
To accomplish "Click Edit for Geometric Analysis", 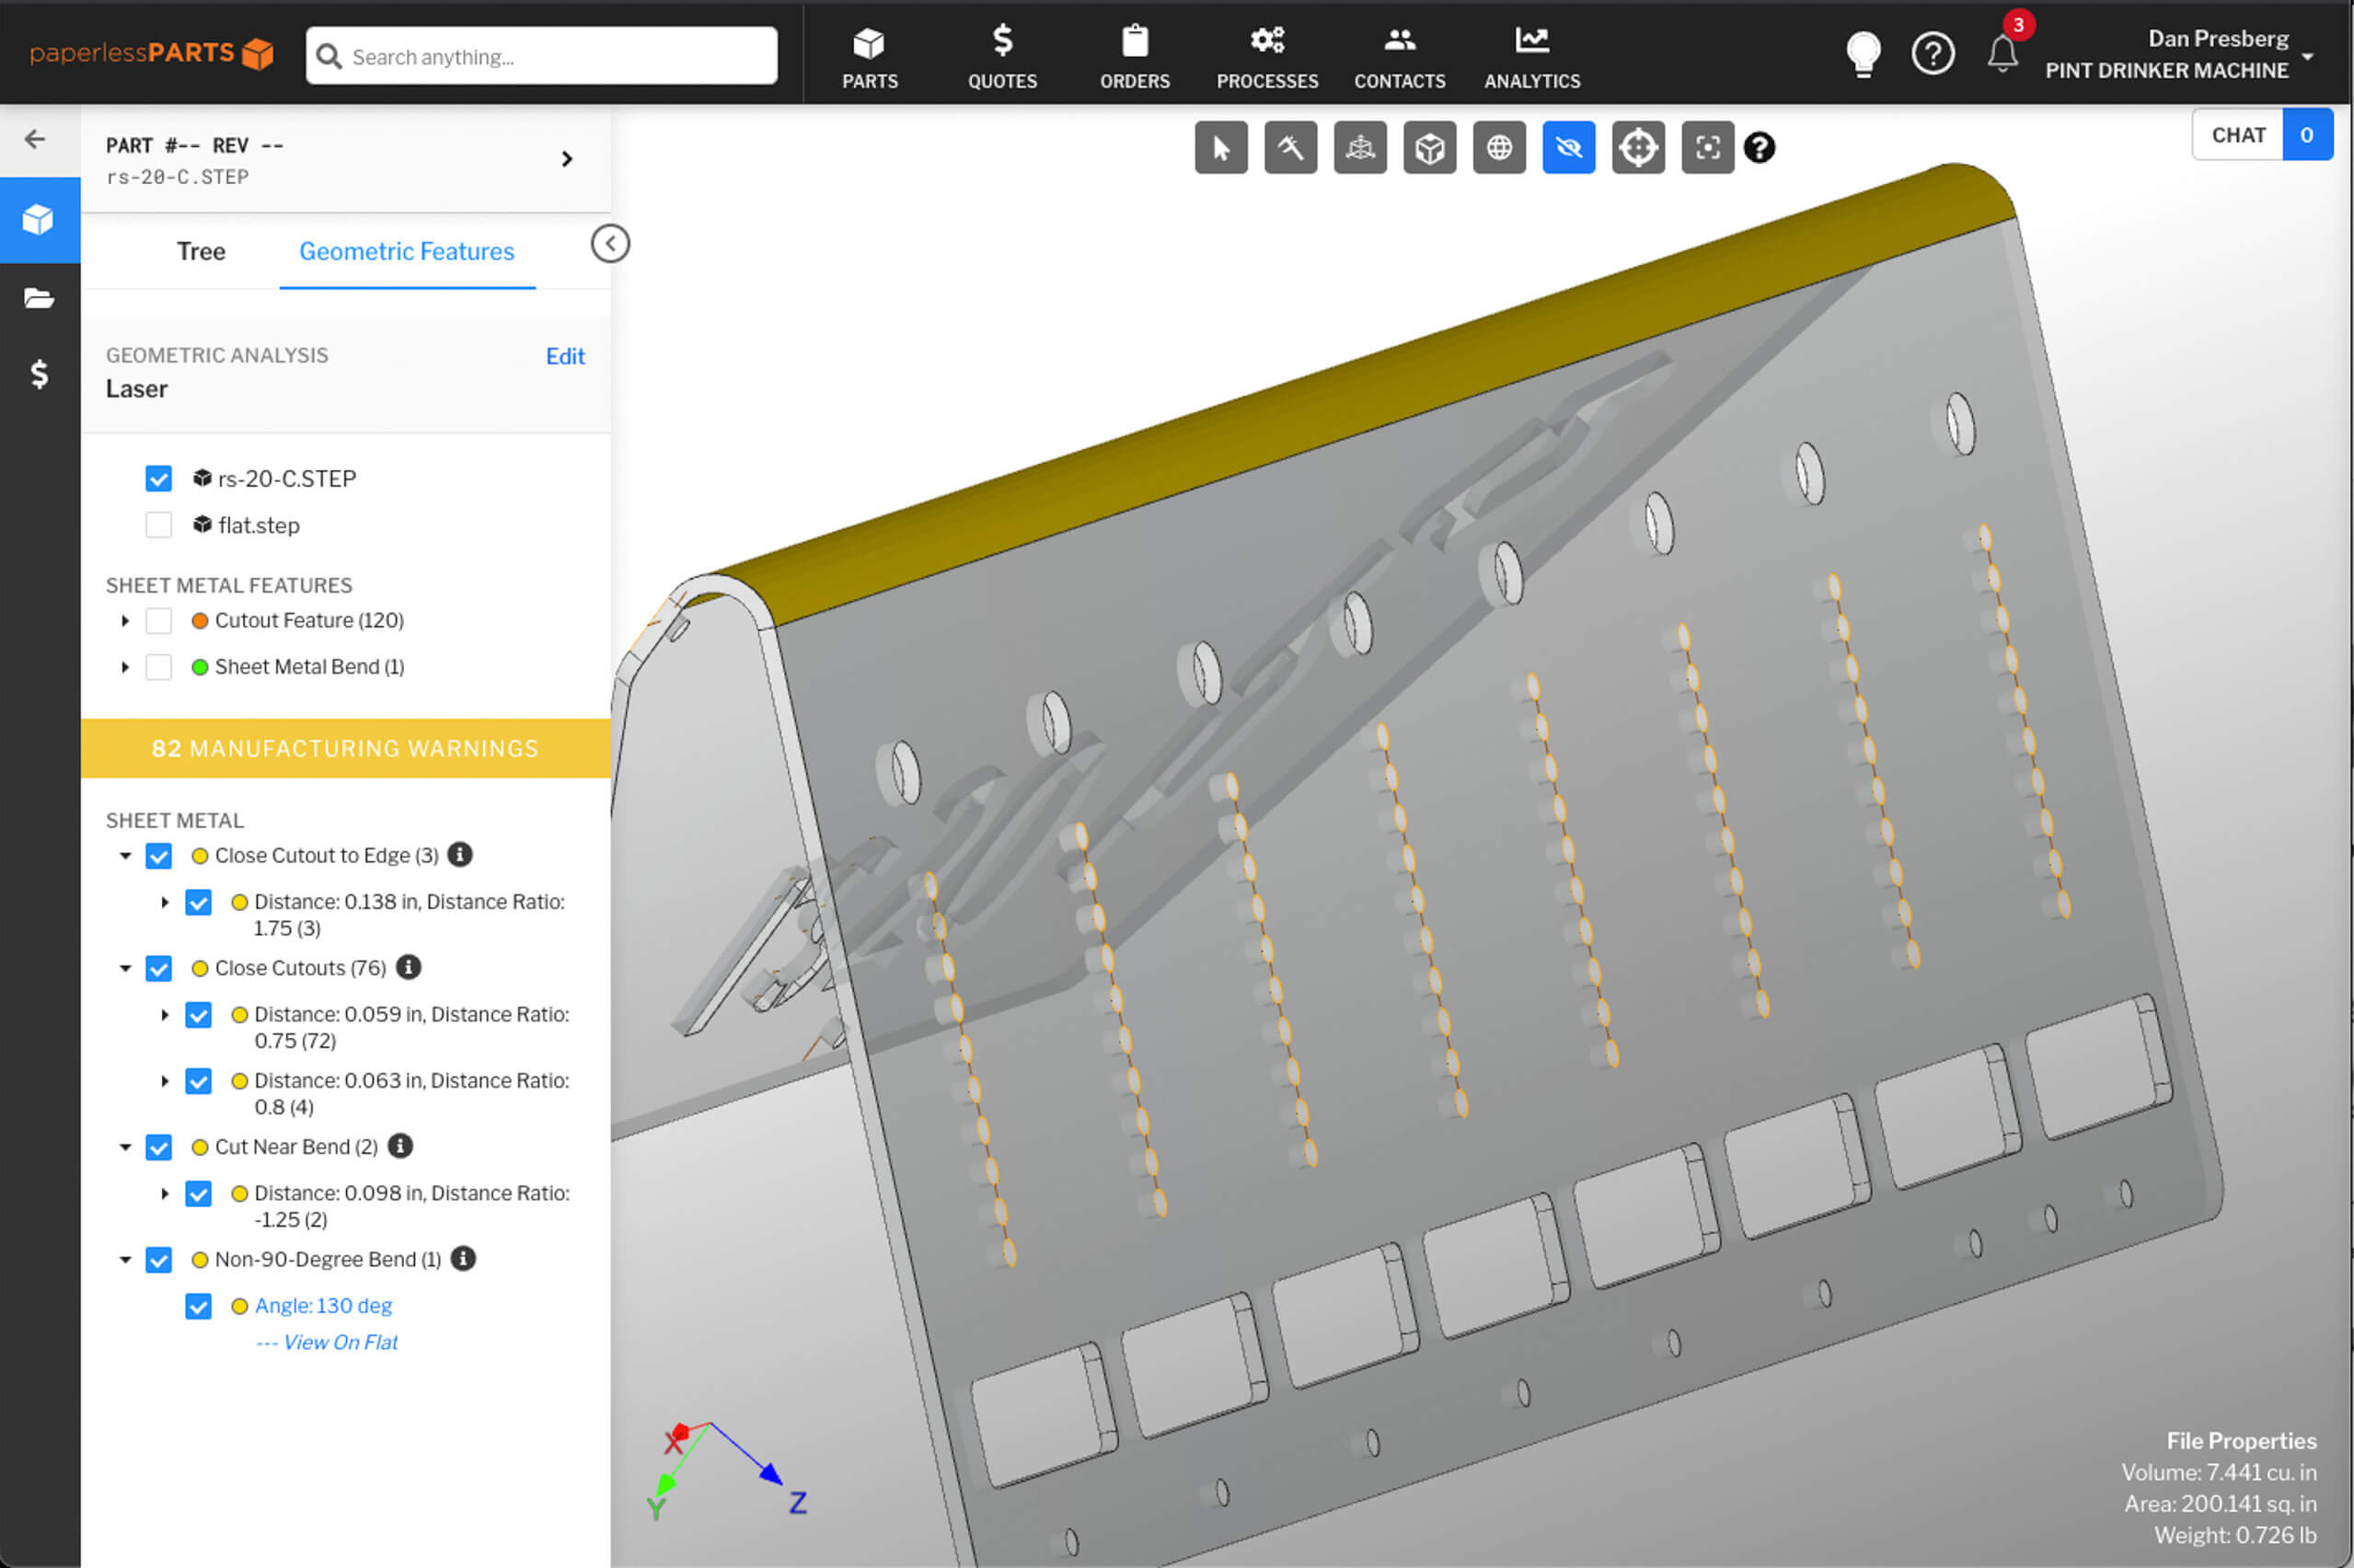I will pyautogui.click(x=565, y=356).
